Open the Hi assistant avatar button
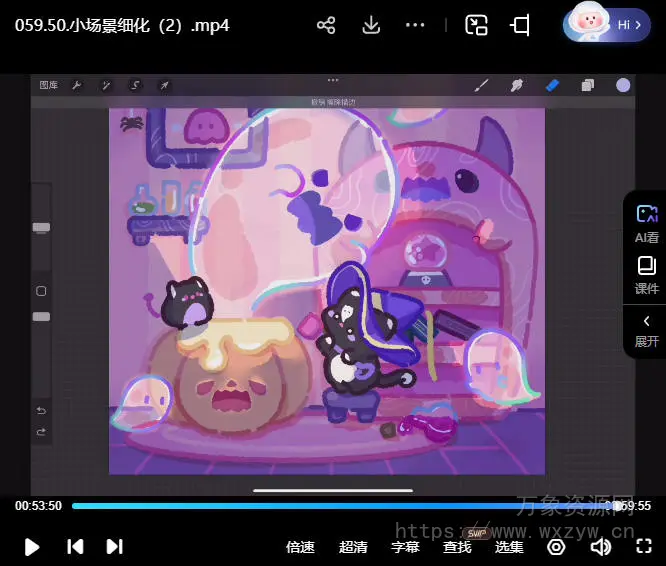Screen dimensions: 666x566 [606, 24]
